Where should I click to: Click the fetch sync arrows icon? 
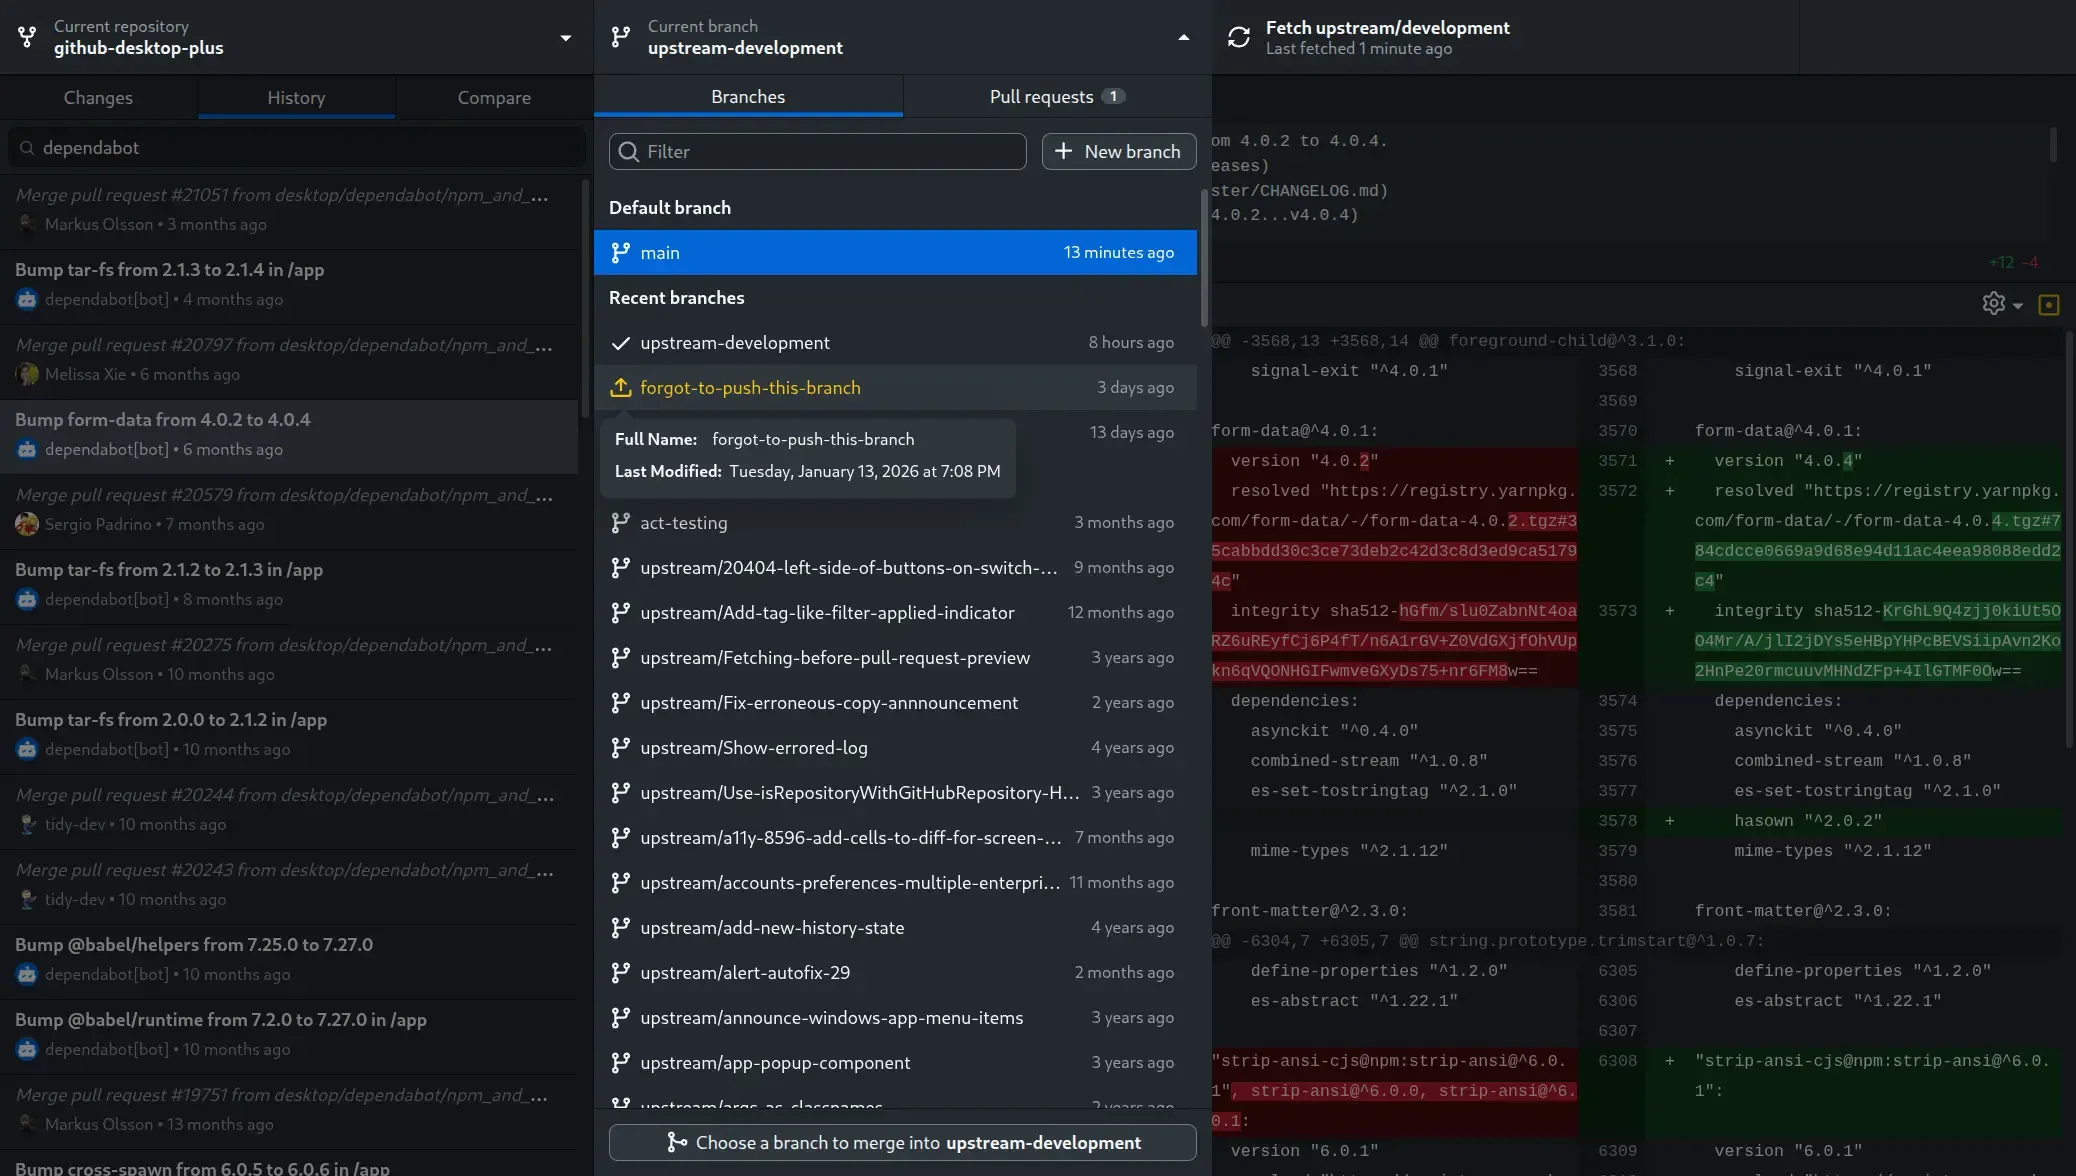pos(1239,37)
